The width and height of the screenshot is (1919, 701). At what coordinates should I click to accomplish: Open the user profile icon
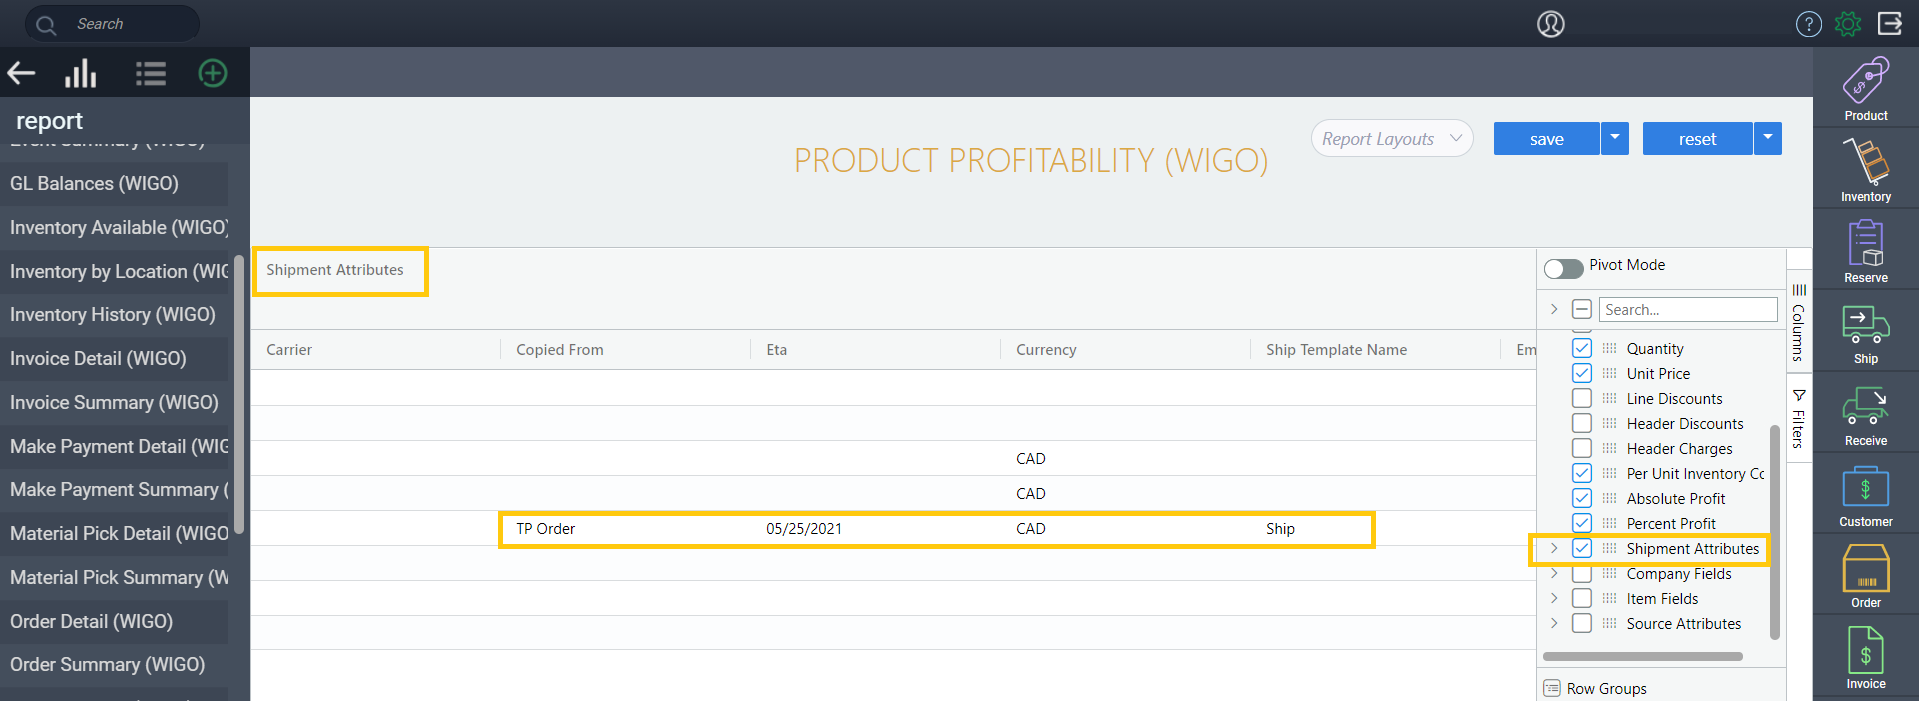[x=1551, y=24]
